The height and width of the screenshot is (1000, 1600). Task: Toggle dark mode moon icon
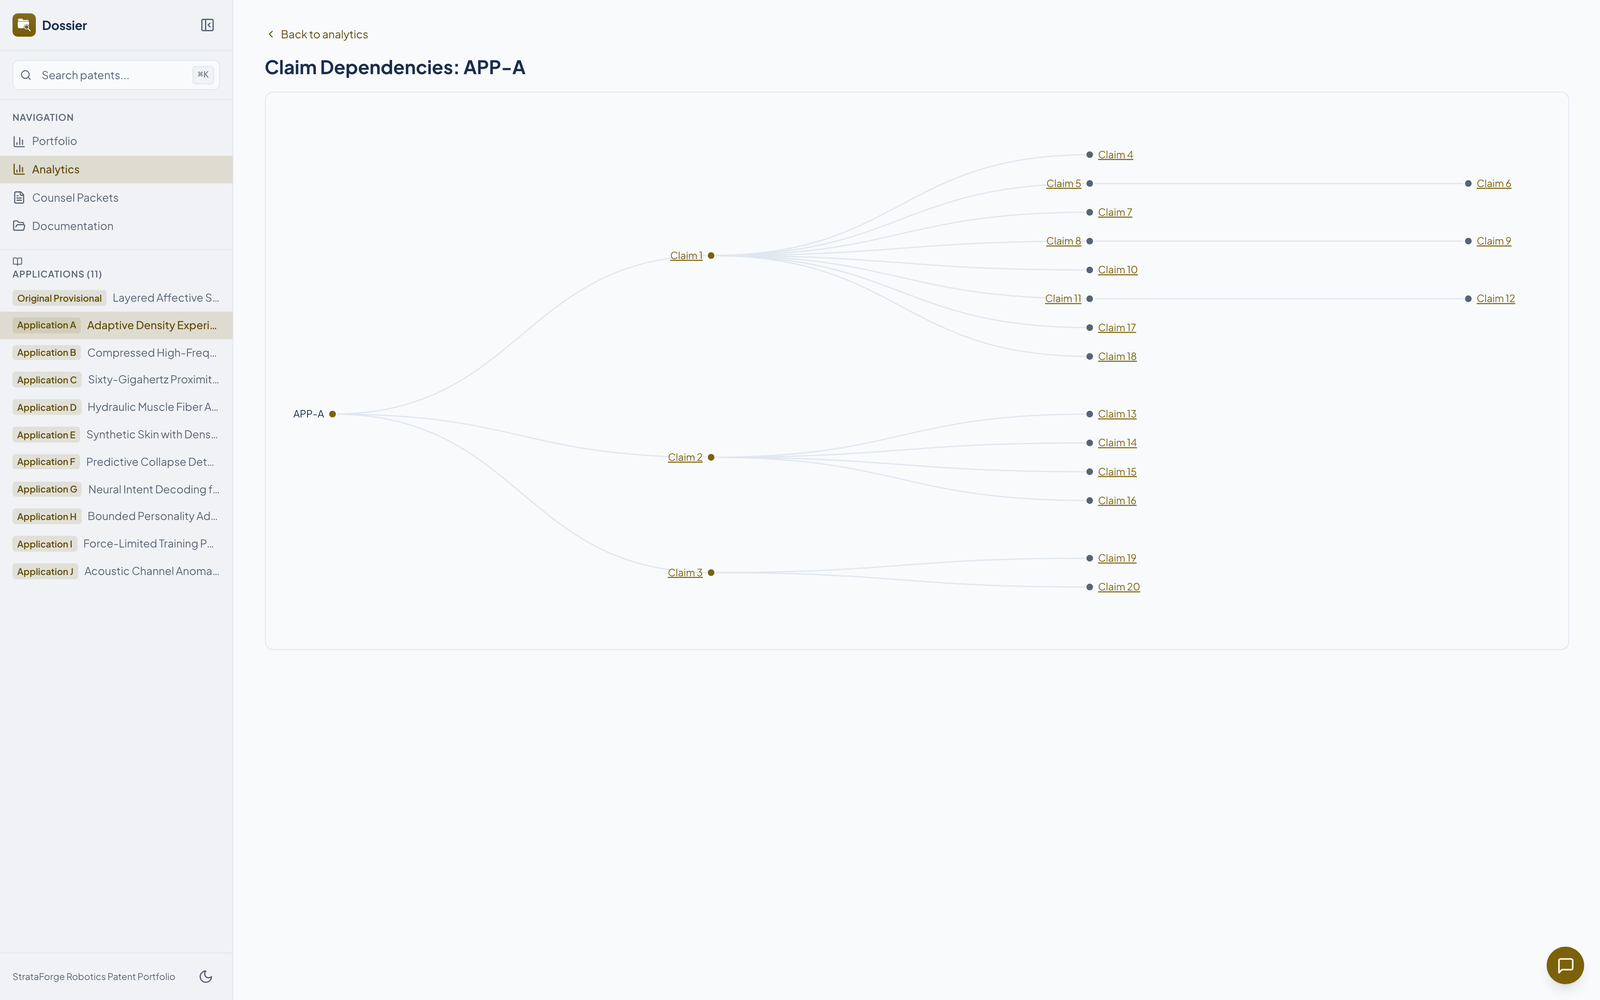206,977
